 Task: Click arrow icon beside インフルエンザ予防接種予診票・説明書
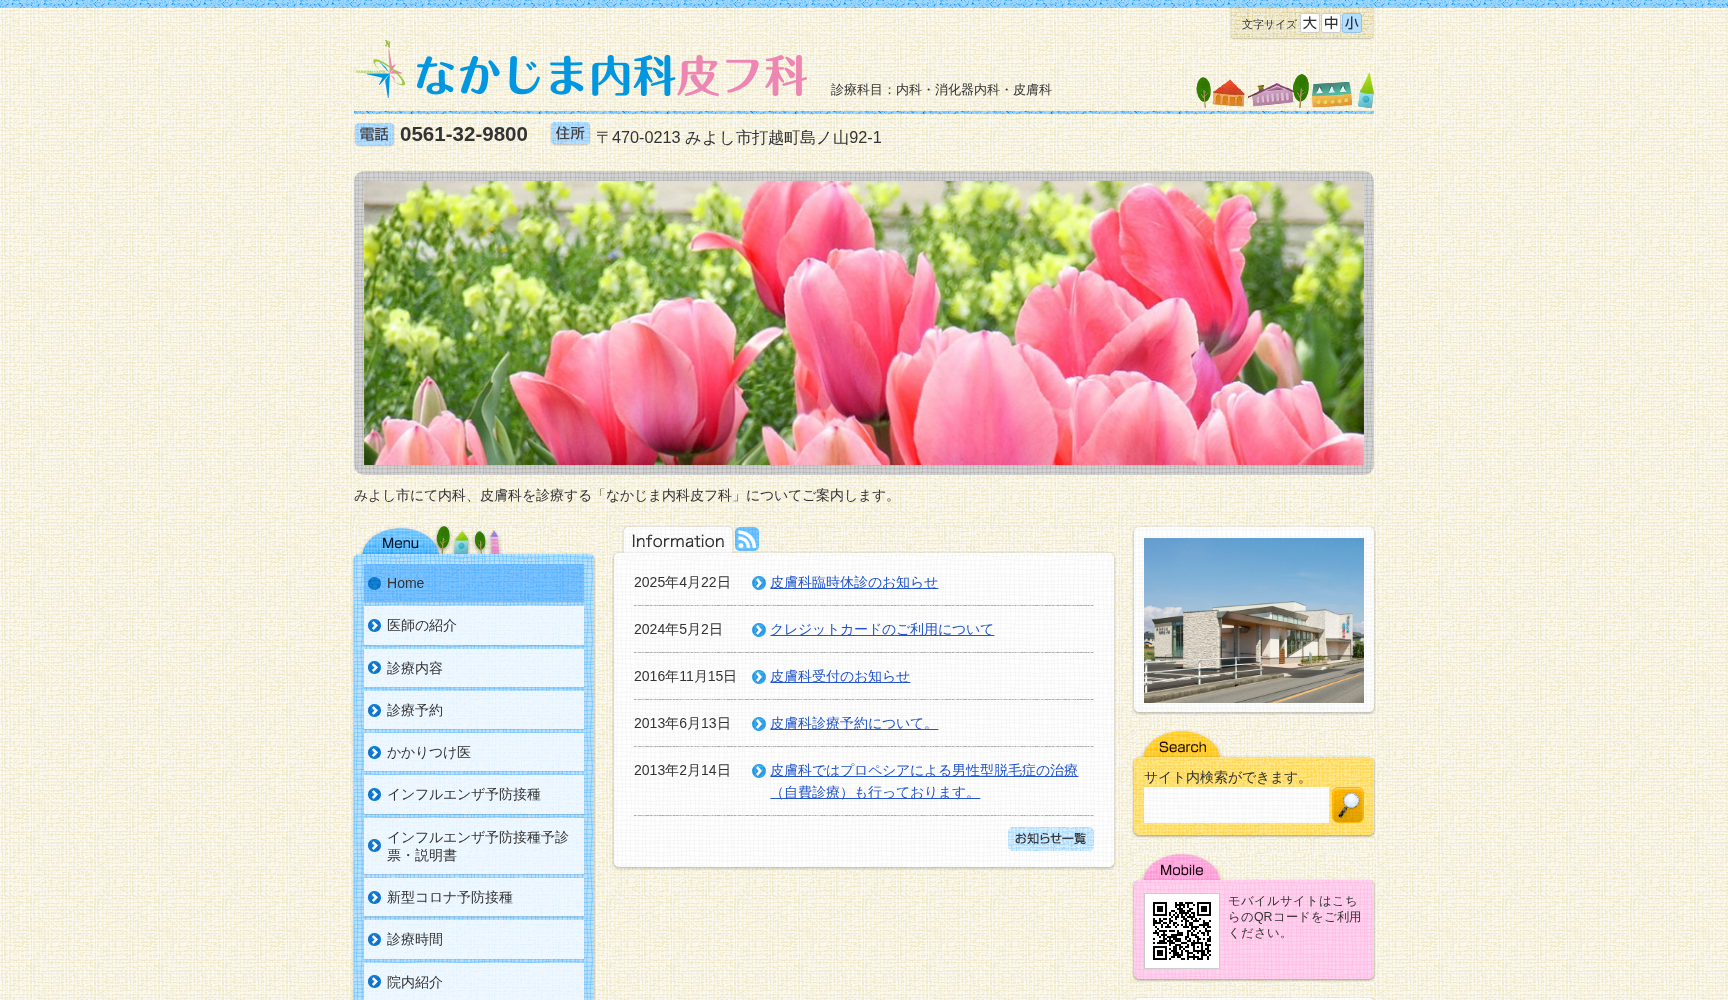374,846
